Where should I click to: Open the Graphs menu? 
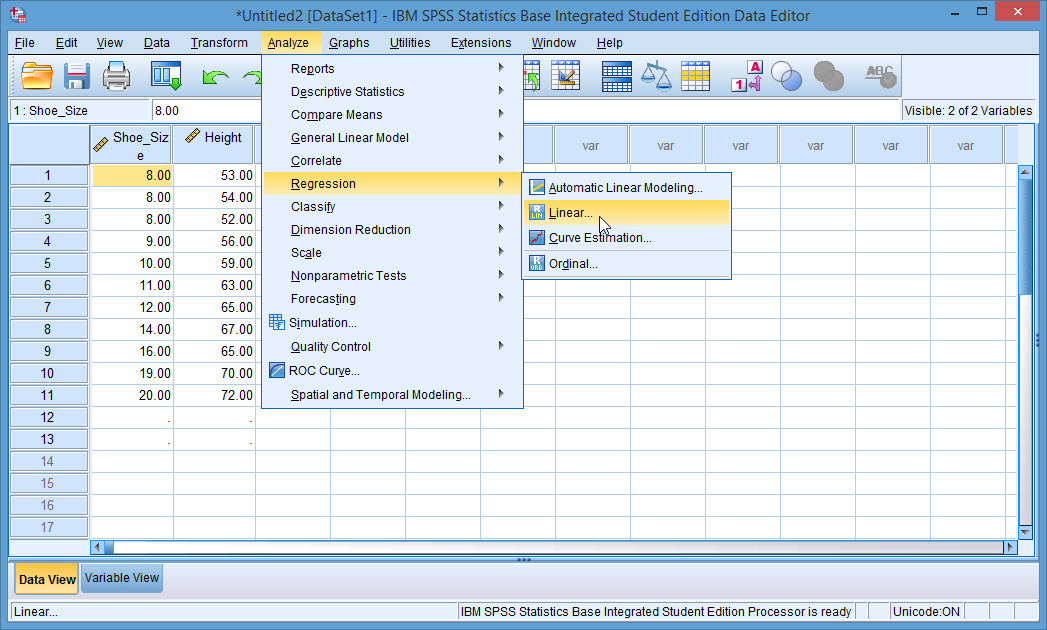tap(349, 43)
